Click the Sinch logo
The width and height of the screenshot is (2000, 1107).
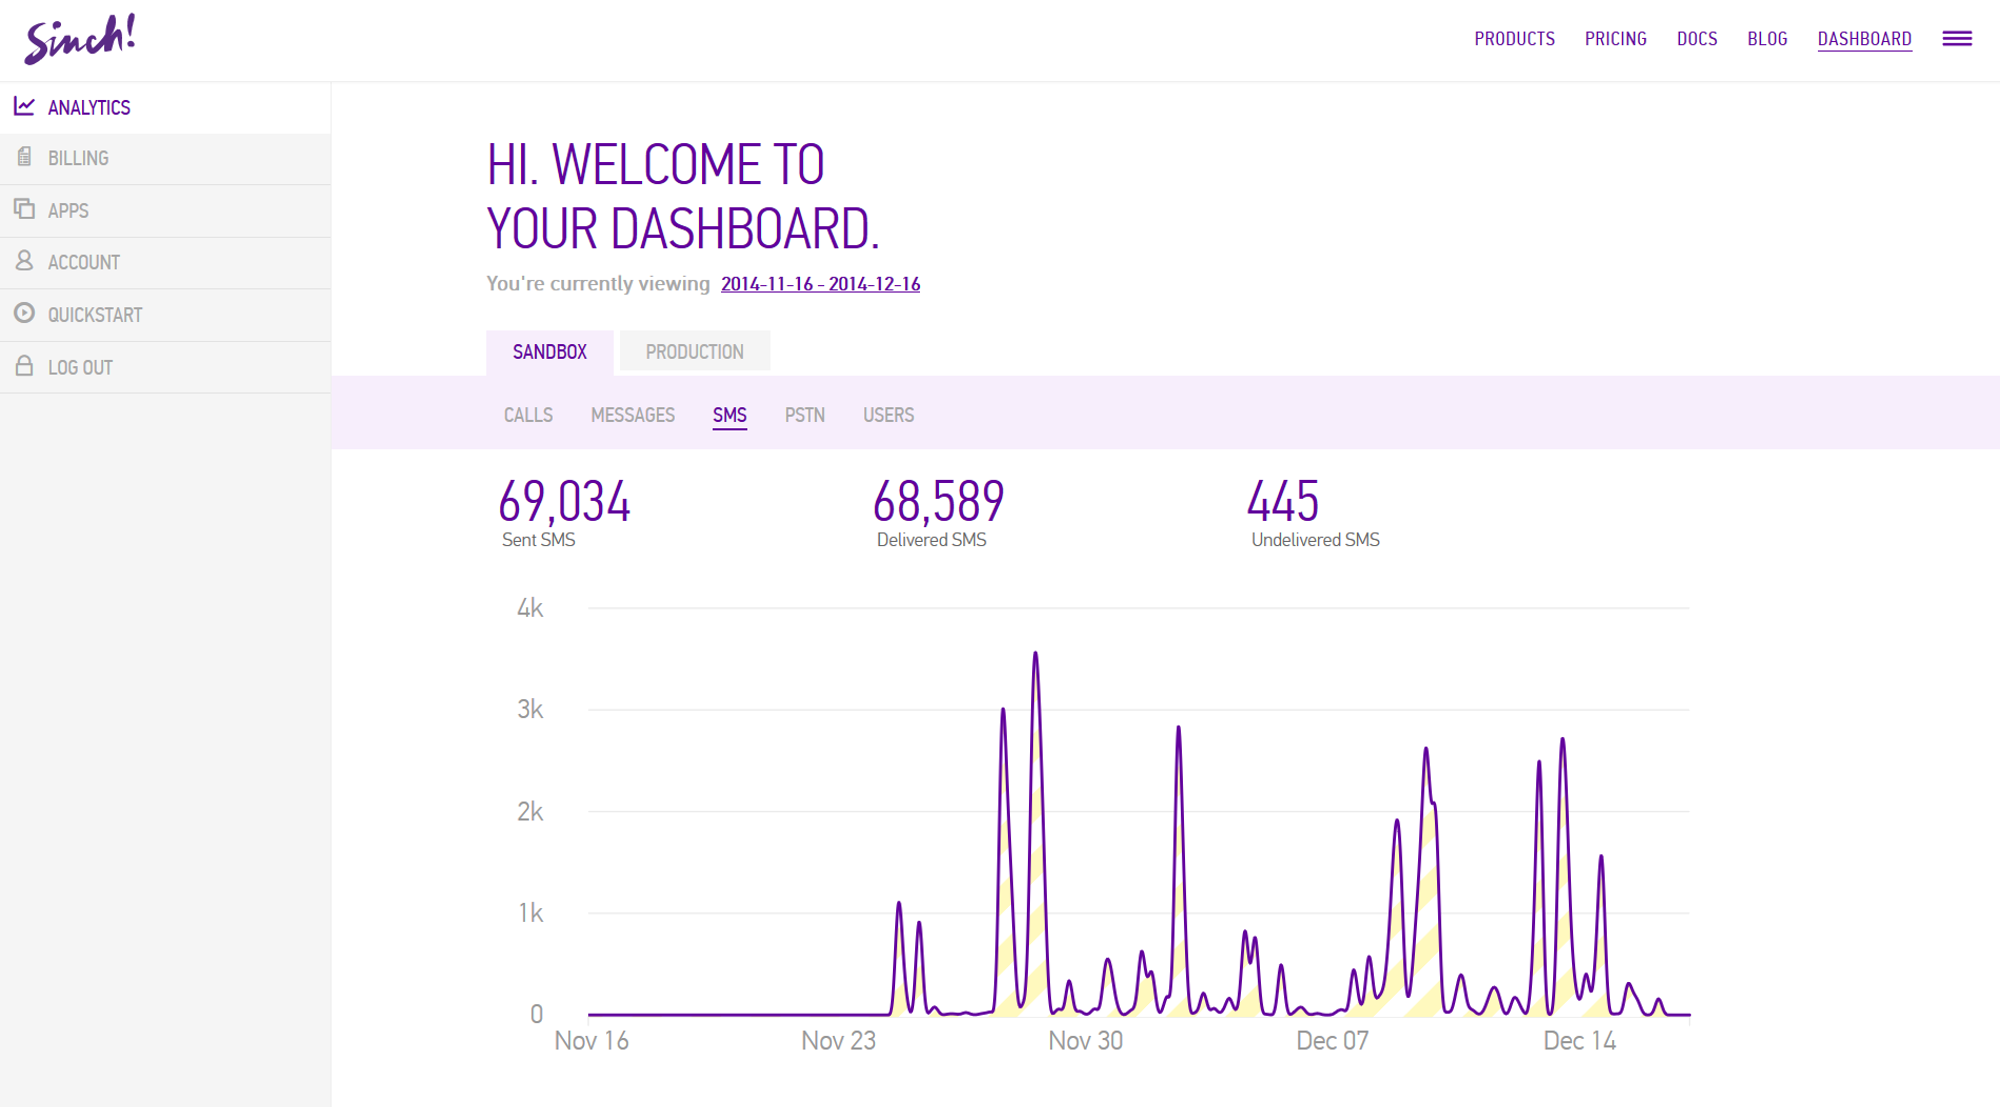click(x=80, y=39)
